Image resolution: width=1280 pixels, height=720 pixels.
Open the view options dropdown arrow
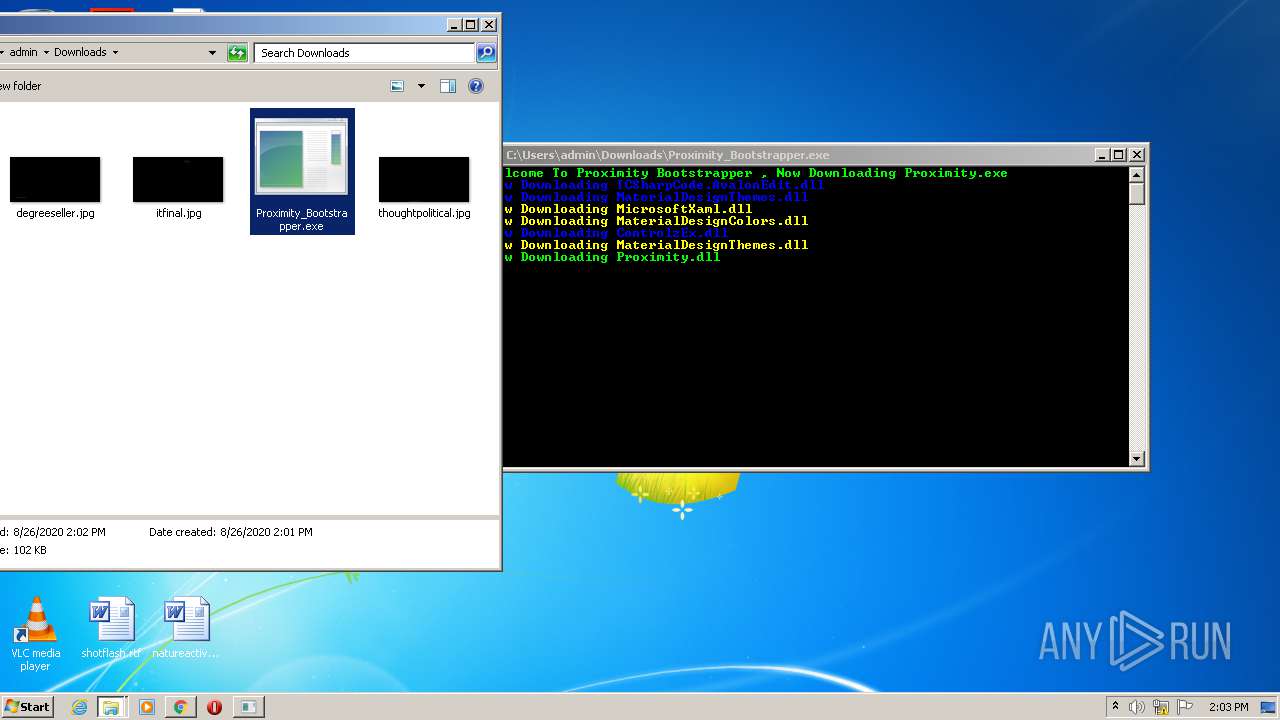tap(421, 86)
